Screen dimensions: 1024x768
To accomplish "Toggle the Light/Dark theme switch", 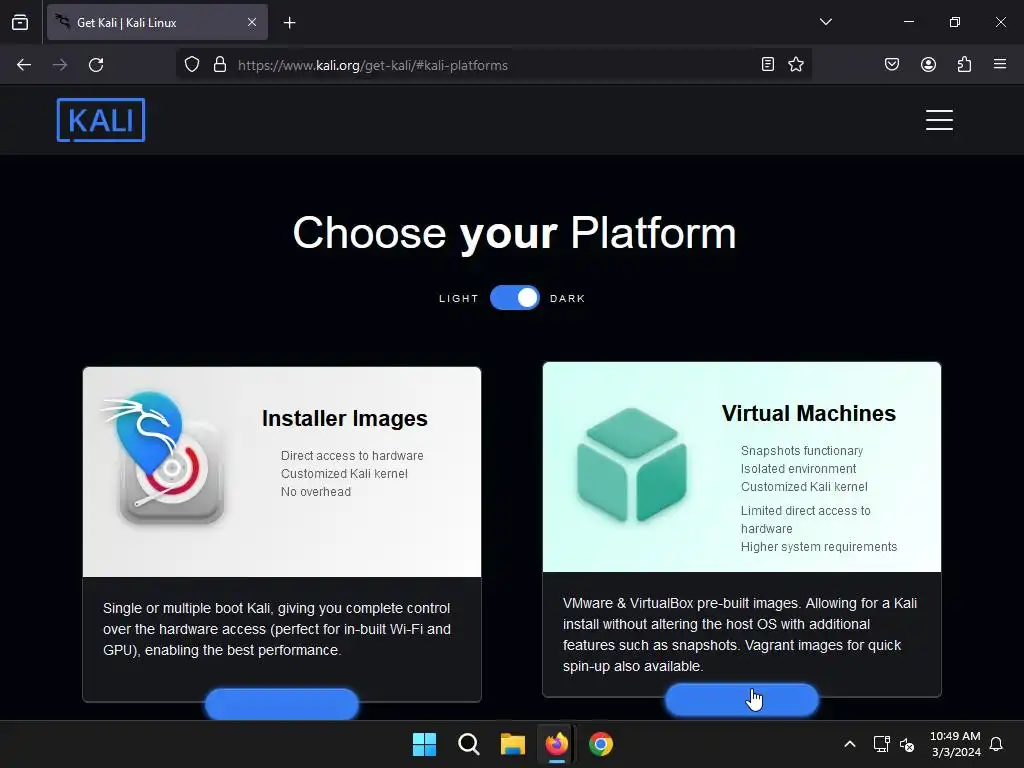I will pos(515,298).
